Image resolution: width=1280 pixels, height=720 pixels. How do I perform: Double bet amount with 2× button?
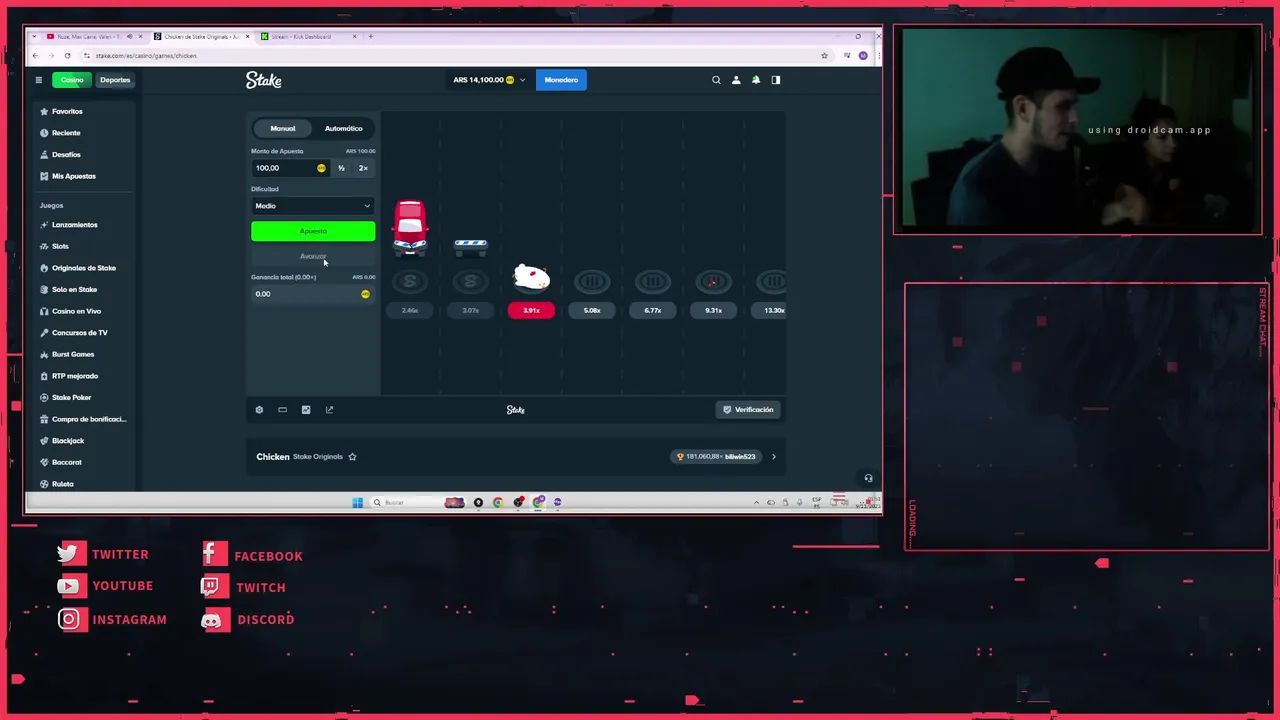[363, 168]
